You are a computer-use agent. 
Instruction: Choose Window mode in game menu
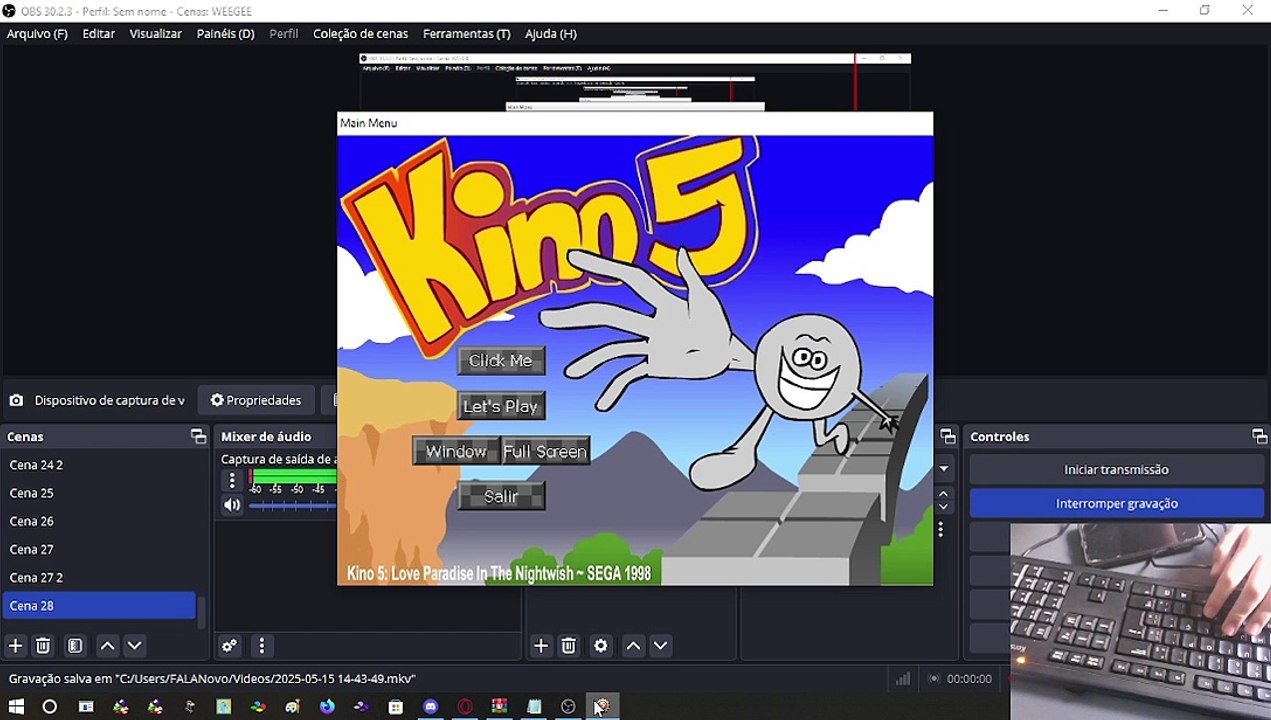click(x=456, y=451)
